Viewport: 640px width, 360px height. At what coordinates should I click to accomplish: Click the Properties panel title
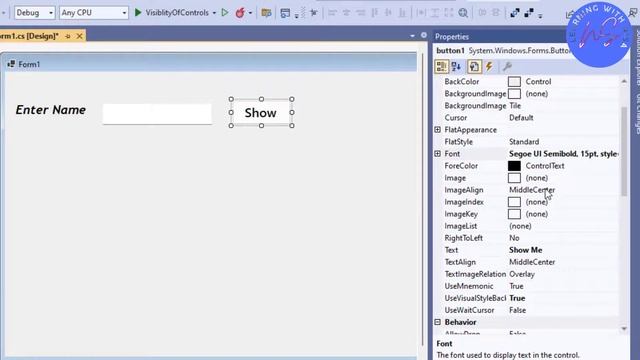coord(452,37)
